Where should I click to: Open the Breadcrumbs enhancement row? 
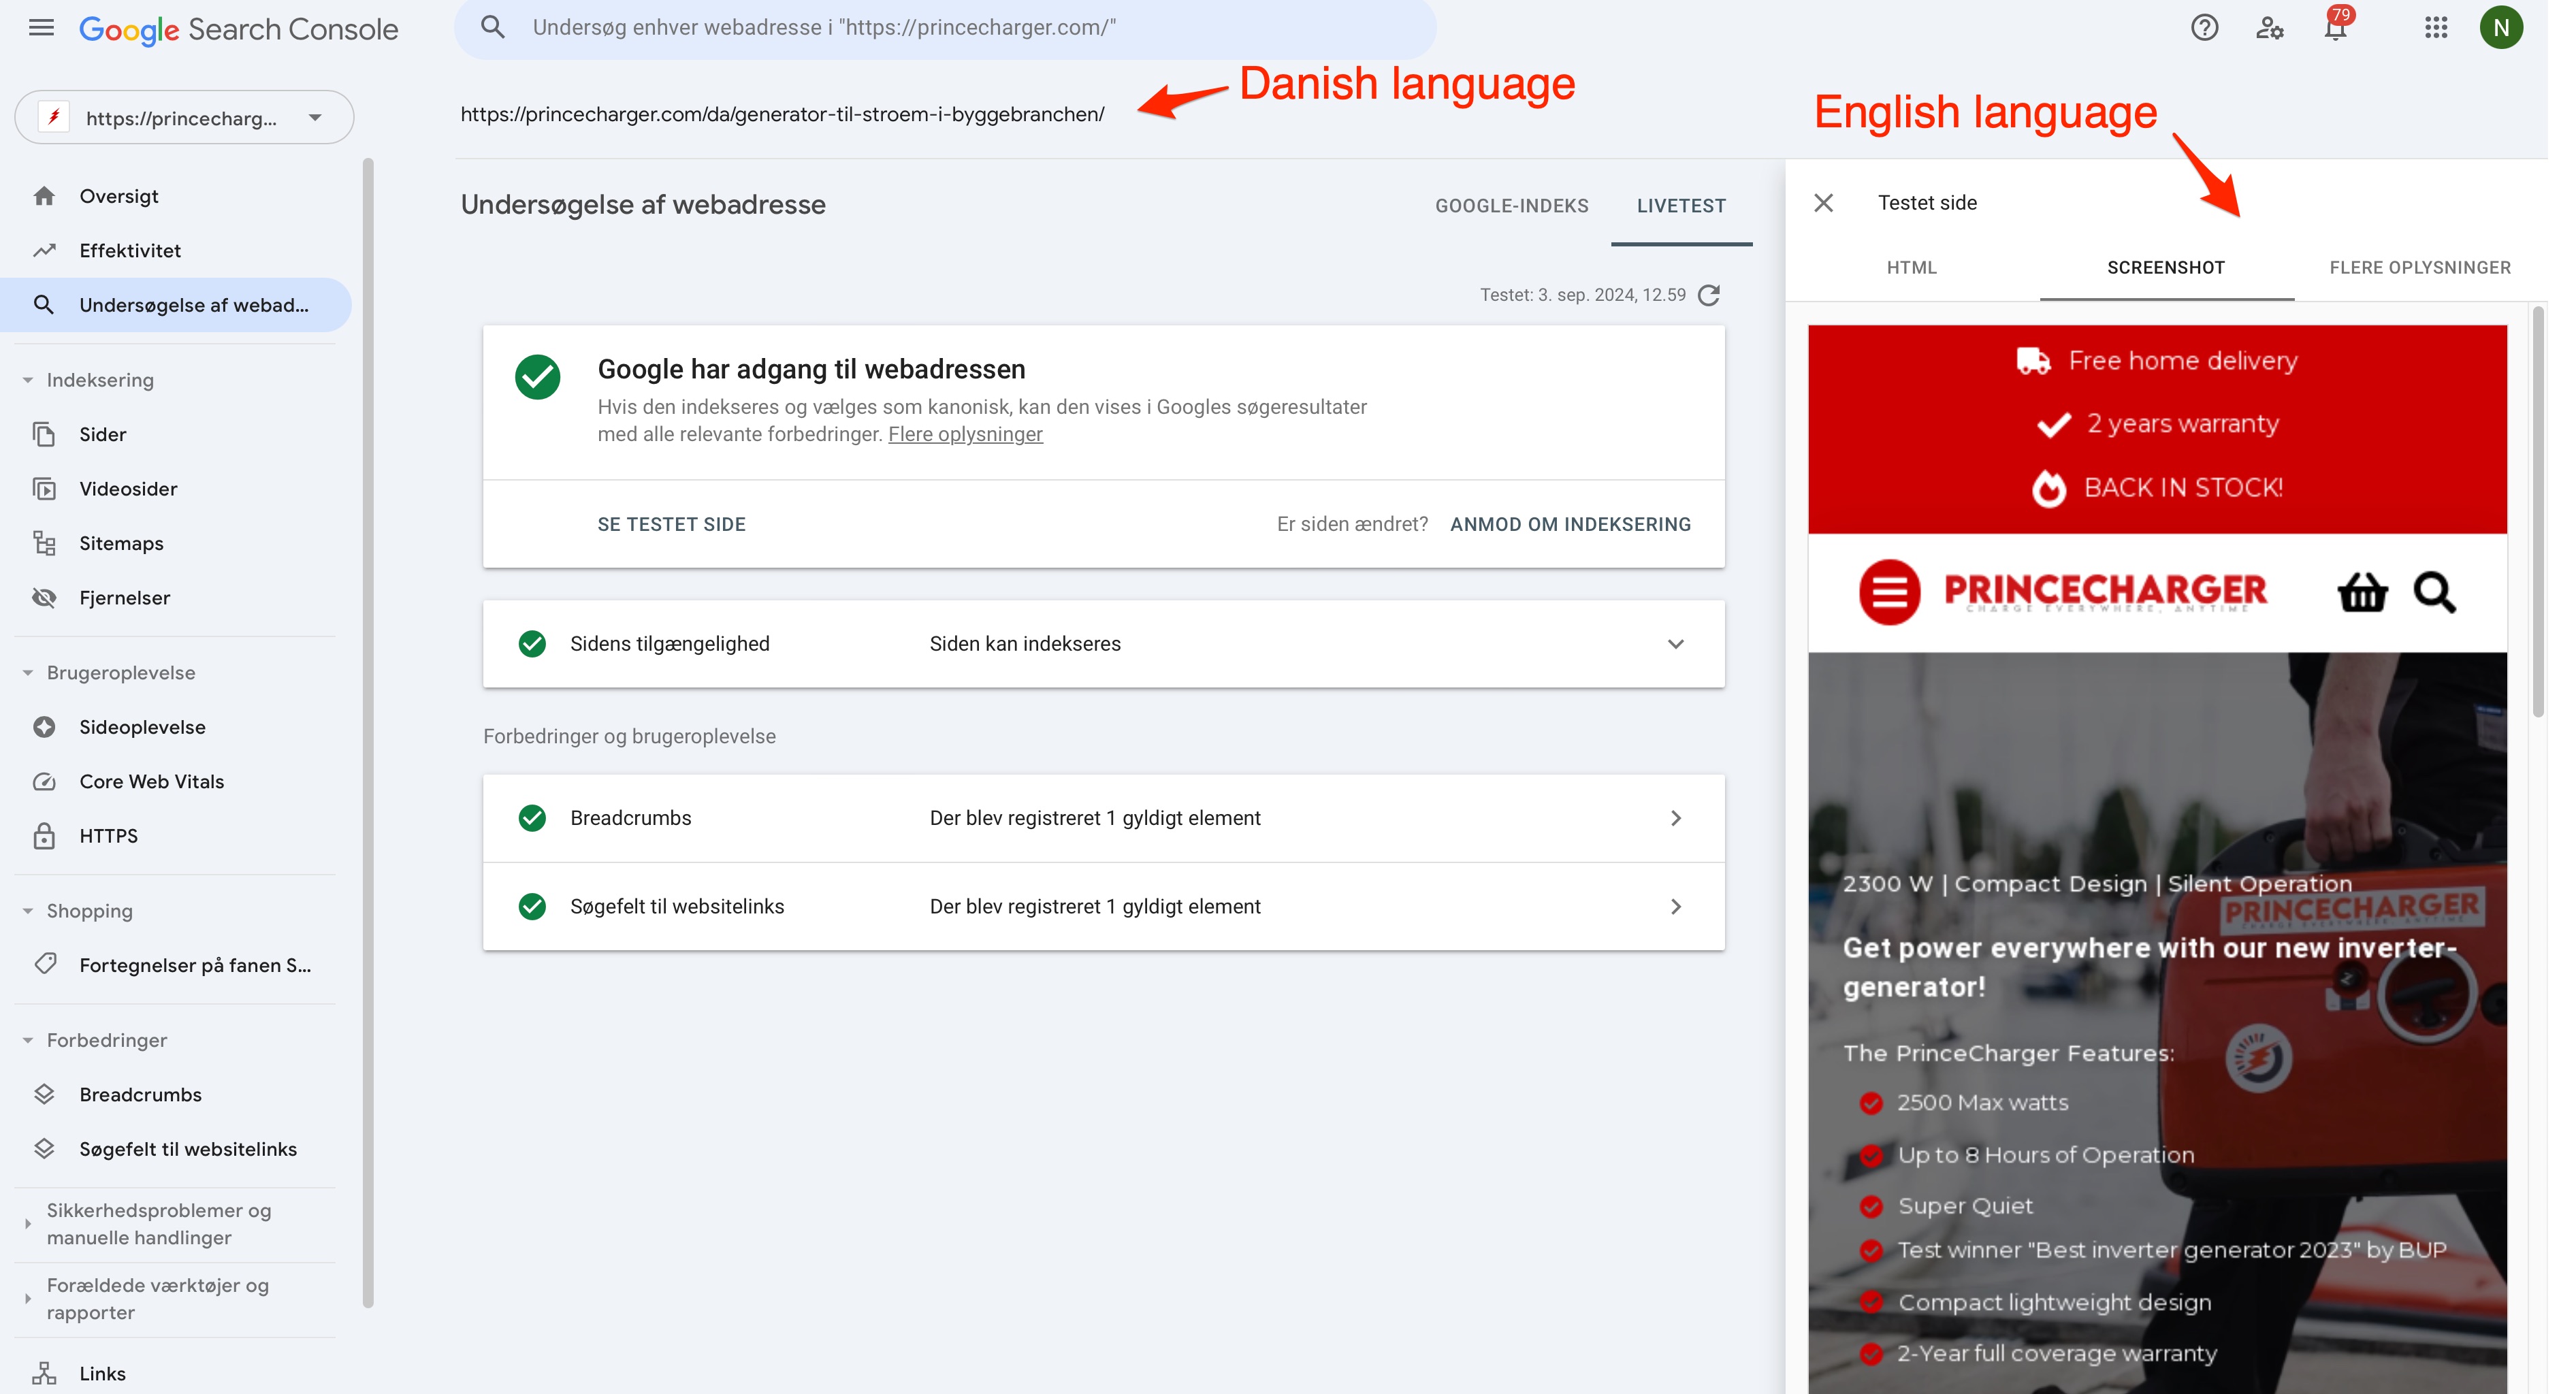(1103, 818)
